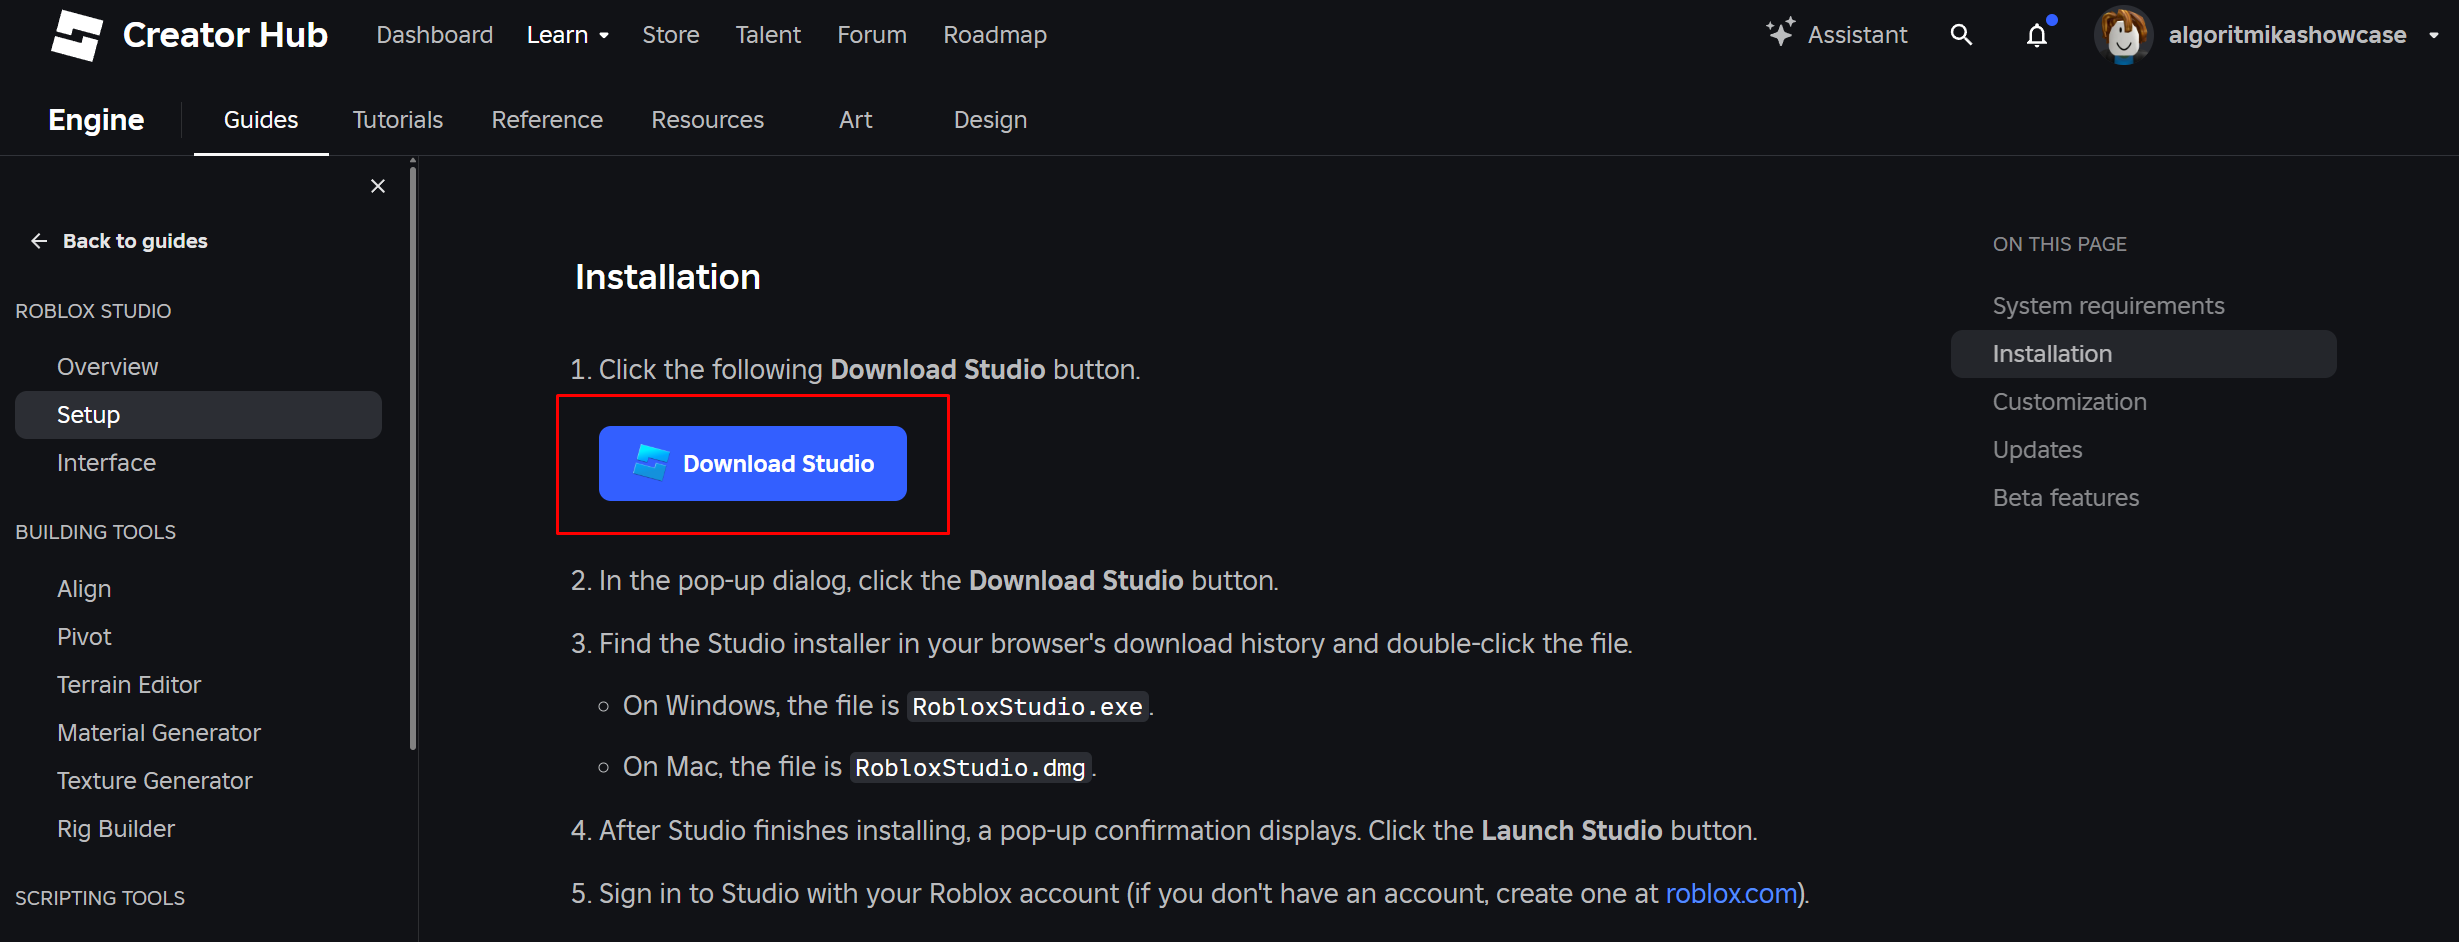
Task: Follow the roblox.com link
Action: pos(1730,894)
